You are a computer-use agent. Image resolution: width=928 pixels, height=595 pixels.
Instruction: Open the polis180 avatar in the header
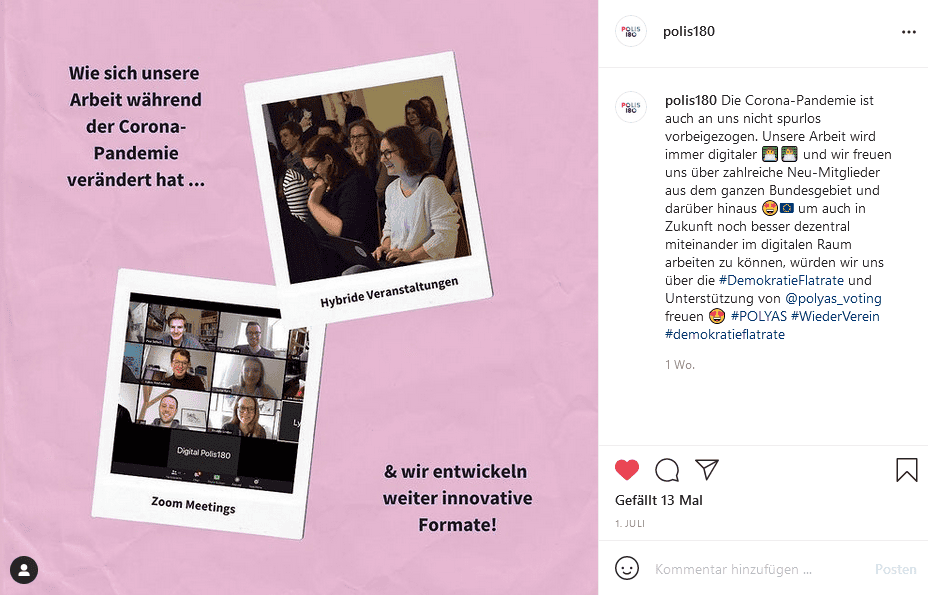tap(631, 31)
